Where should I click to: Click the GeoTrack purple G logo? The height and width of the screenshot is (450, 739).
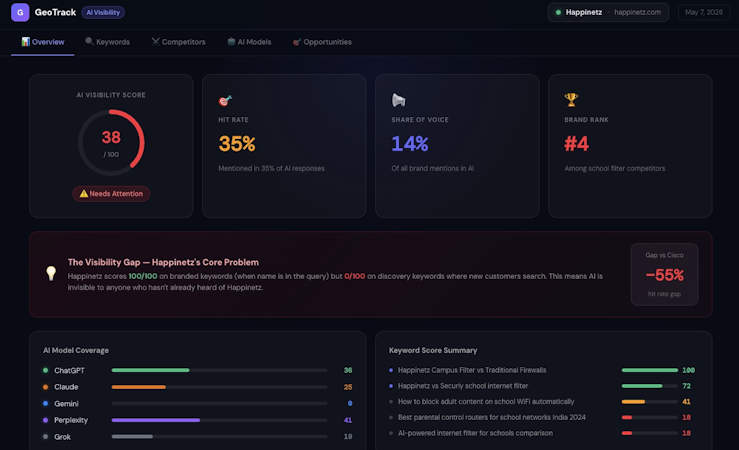click(x=20, y=13)
